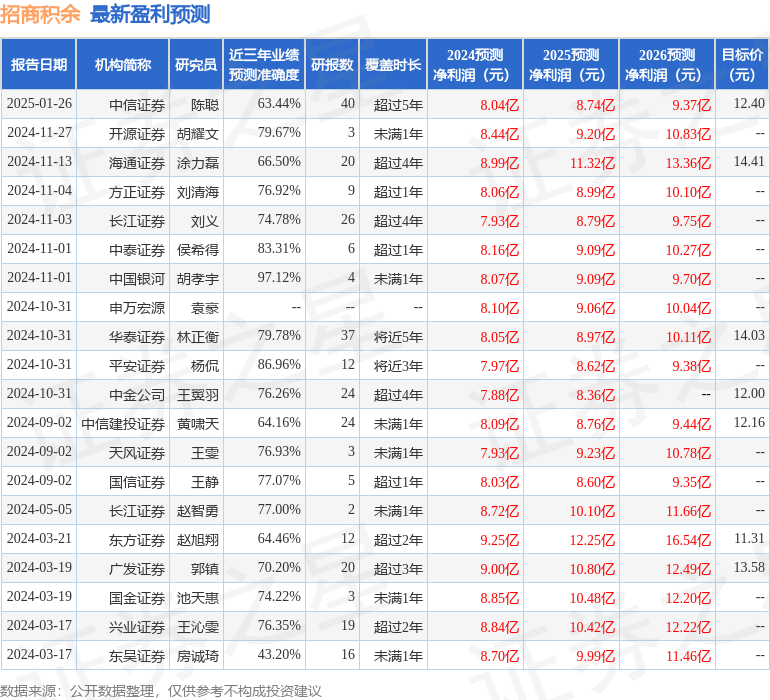This screenshot has height=700, width=770.
Task: Click the 招商积余 title text
Action: point(40,14)
